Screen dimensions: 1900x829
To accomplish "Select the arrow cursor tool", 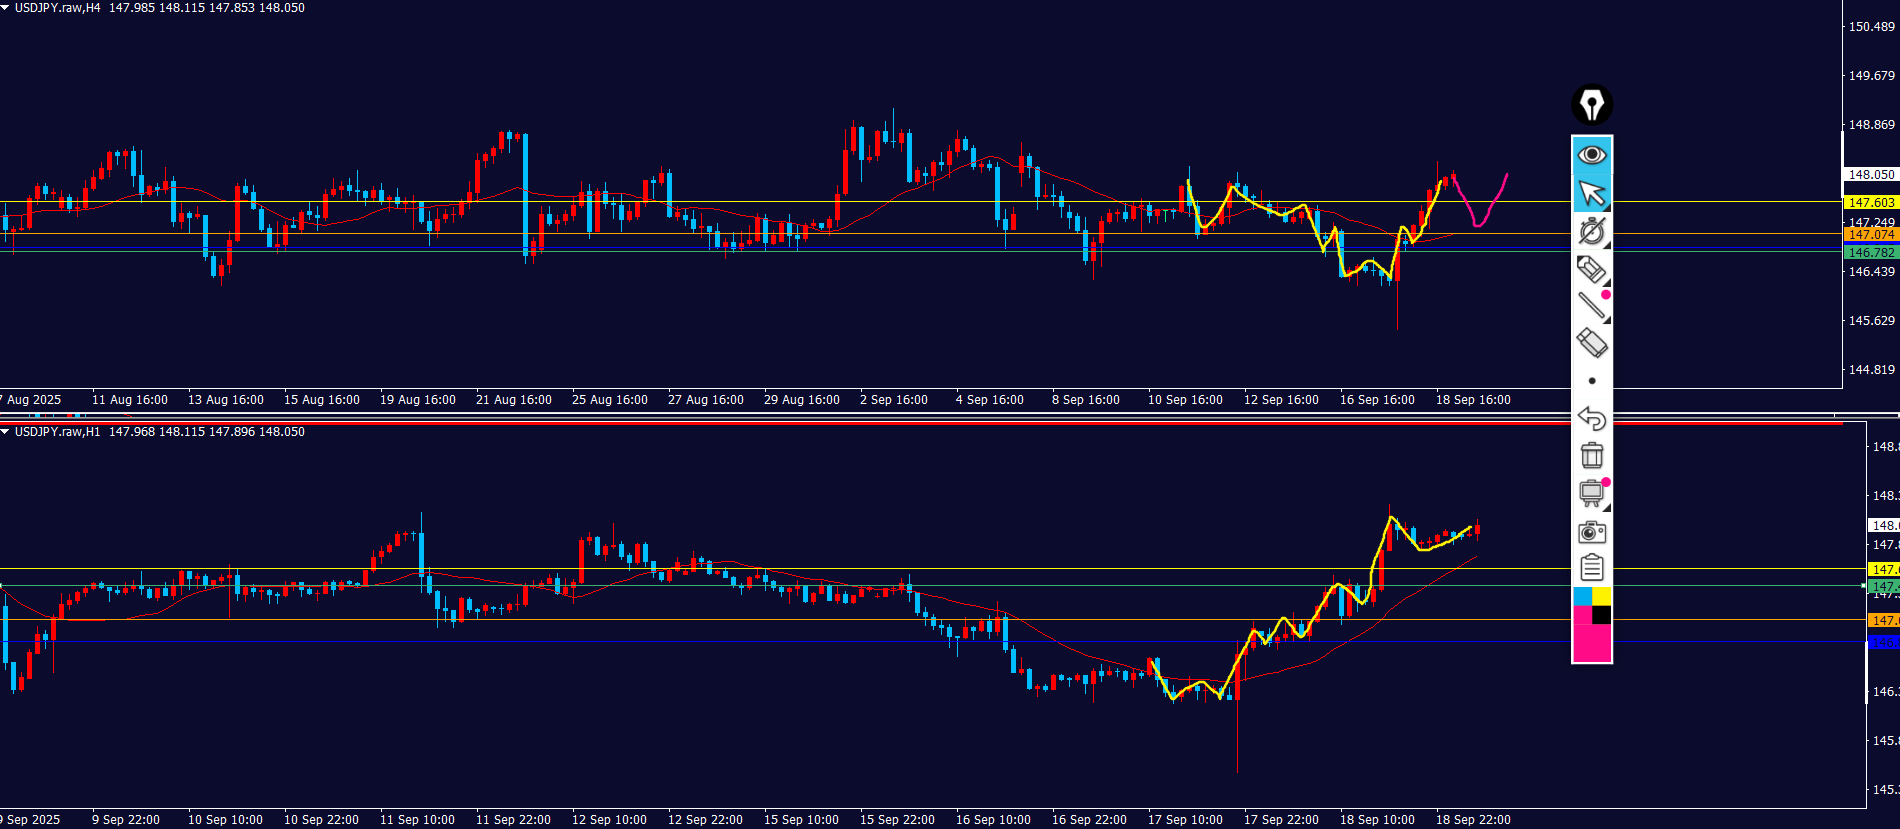I will point(1591,193).
